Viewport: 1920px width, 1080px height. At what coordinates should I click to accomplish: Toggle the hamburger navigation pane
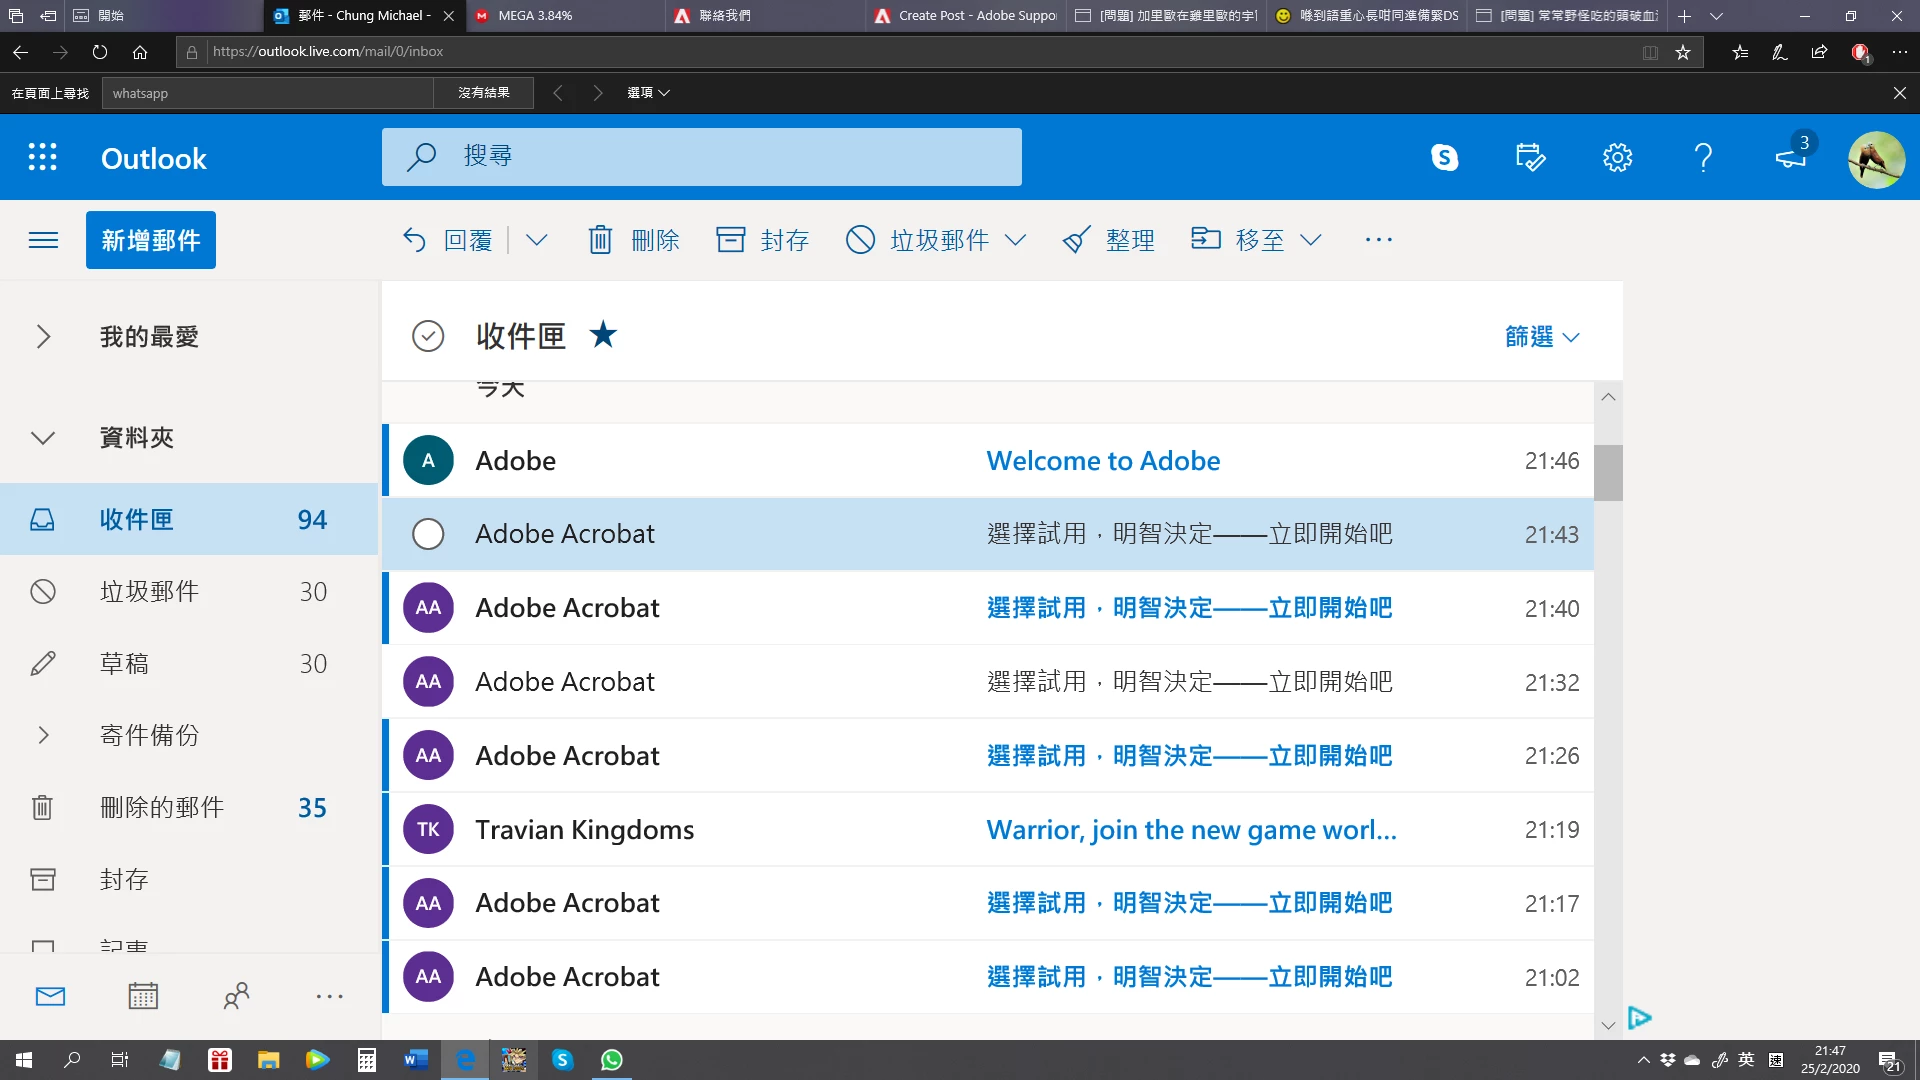(43, 240)
